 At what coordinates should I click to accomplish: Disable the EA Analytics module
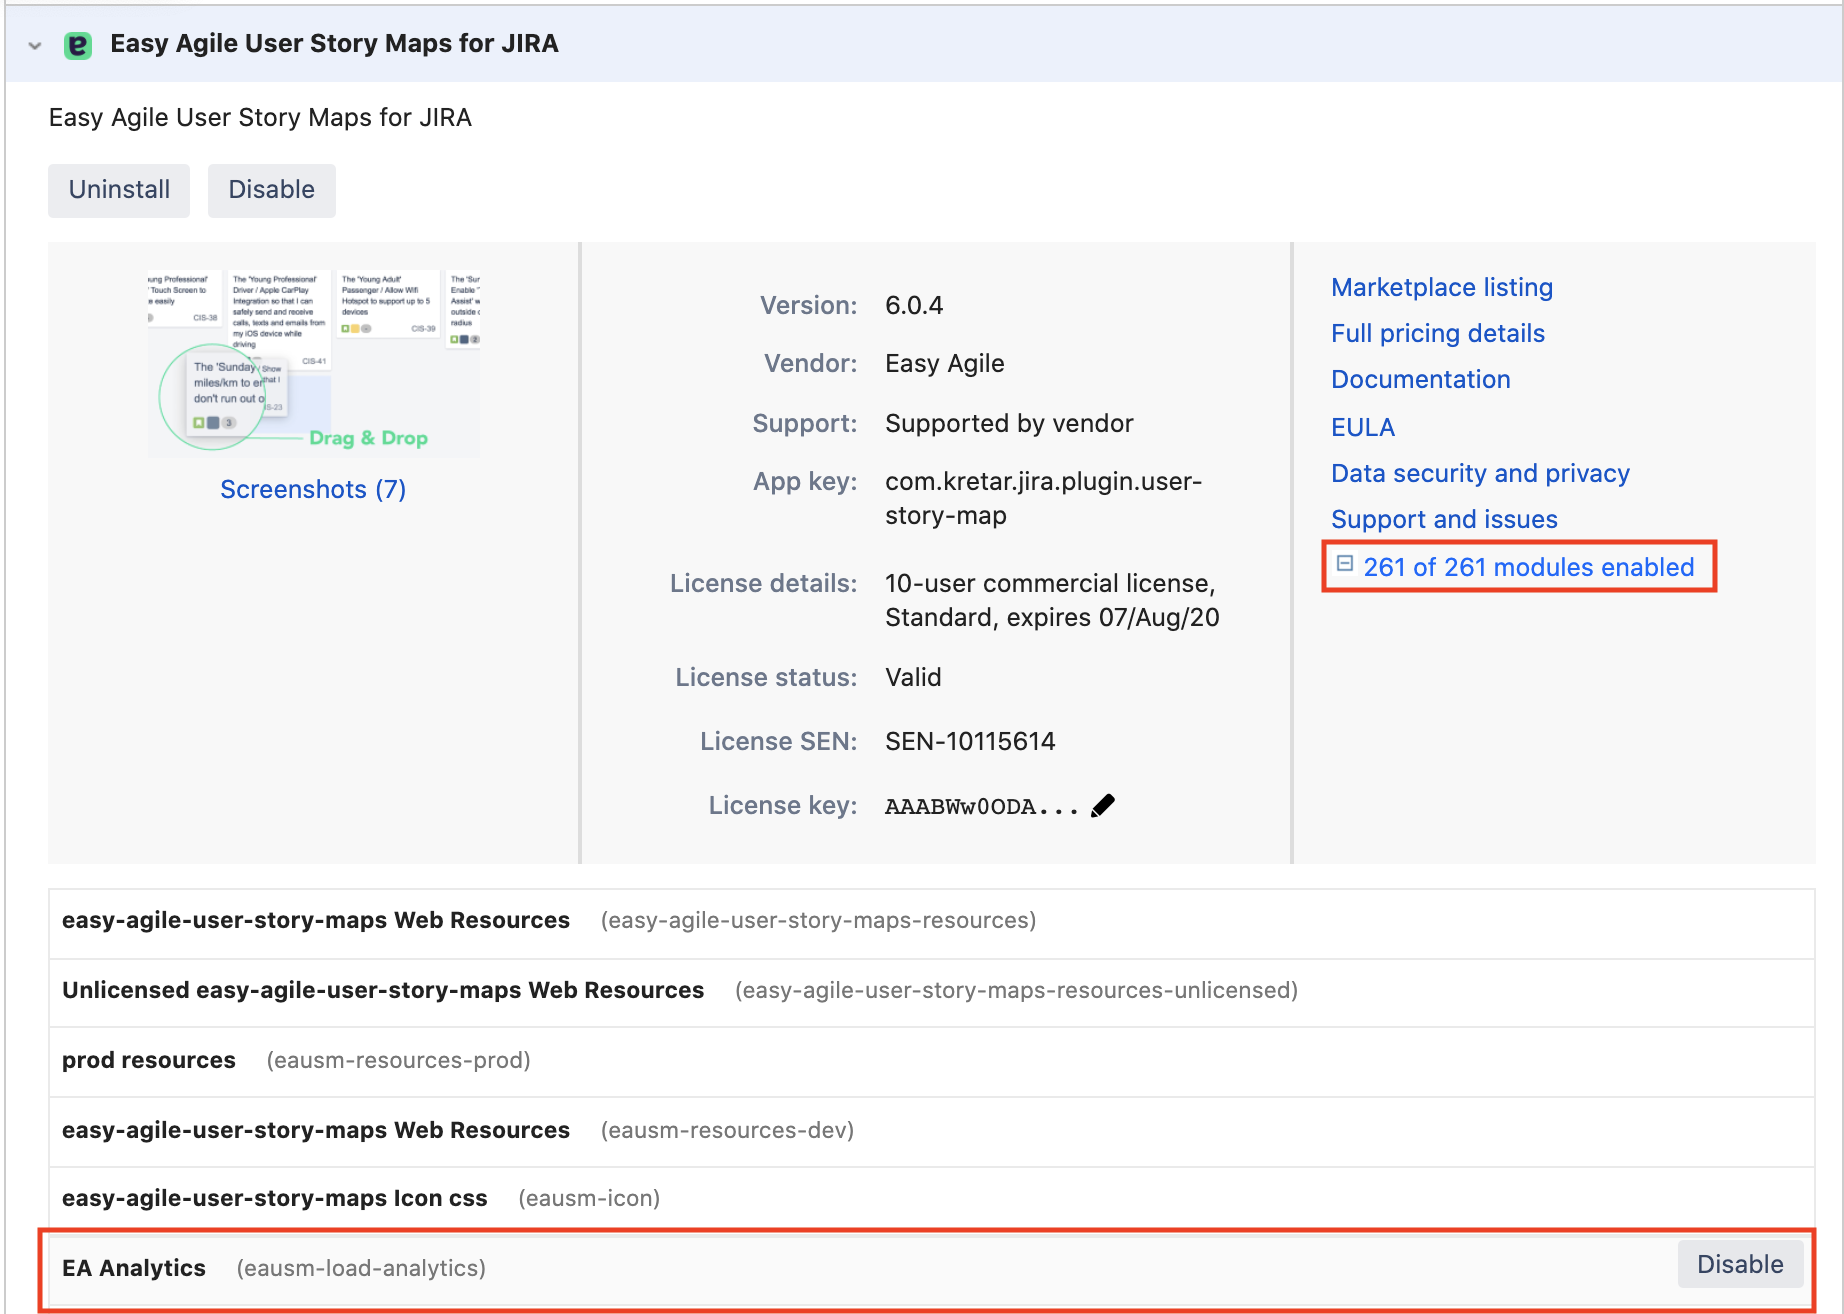[x=1739, y=1265]
